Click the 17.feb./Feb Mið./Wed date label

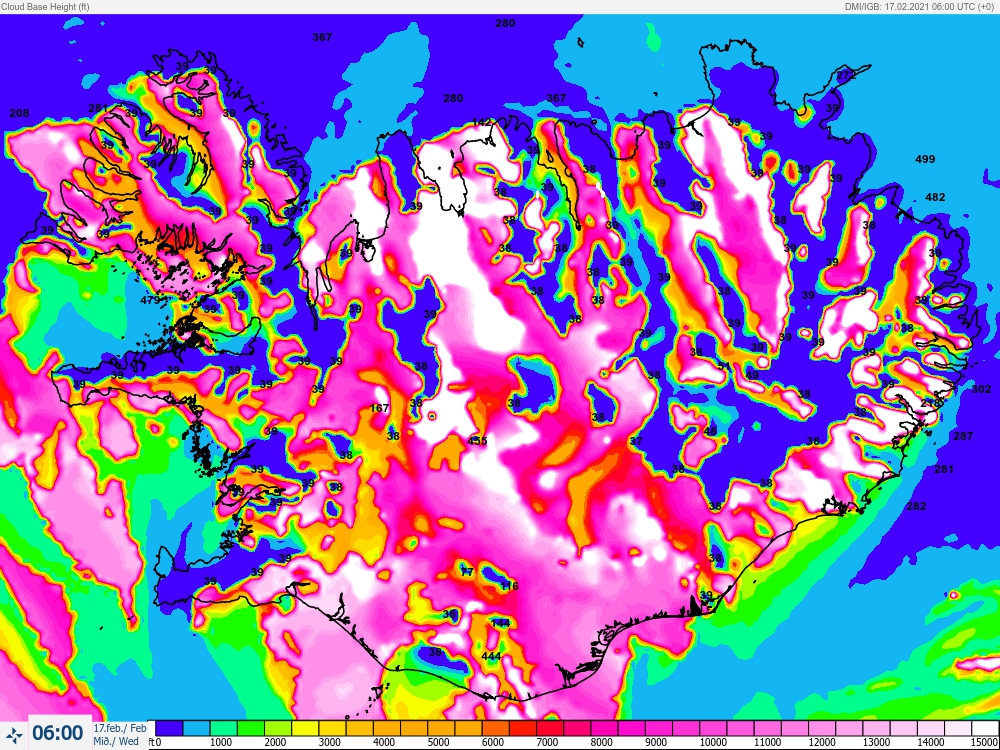(x=120, y=734)
